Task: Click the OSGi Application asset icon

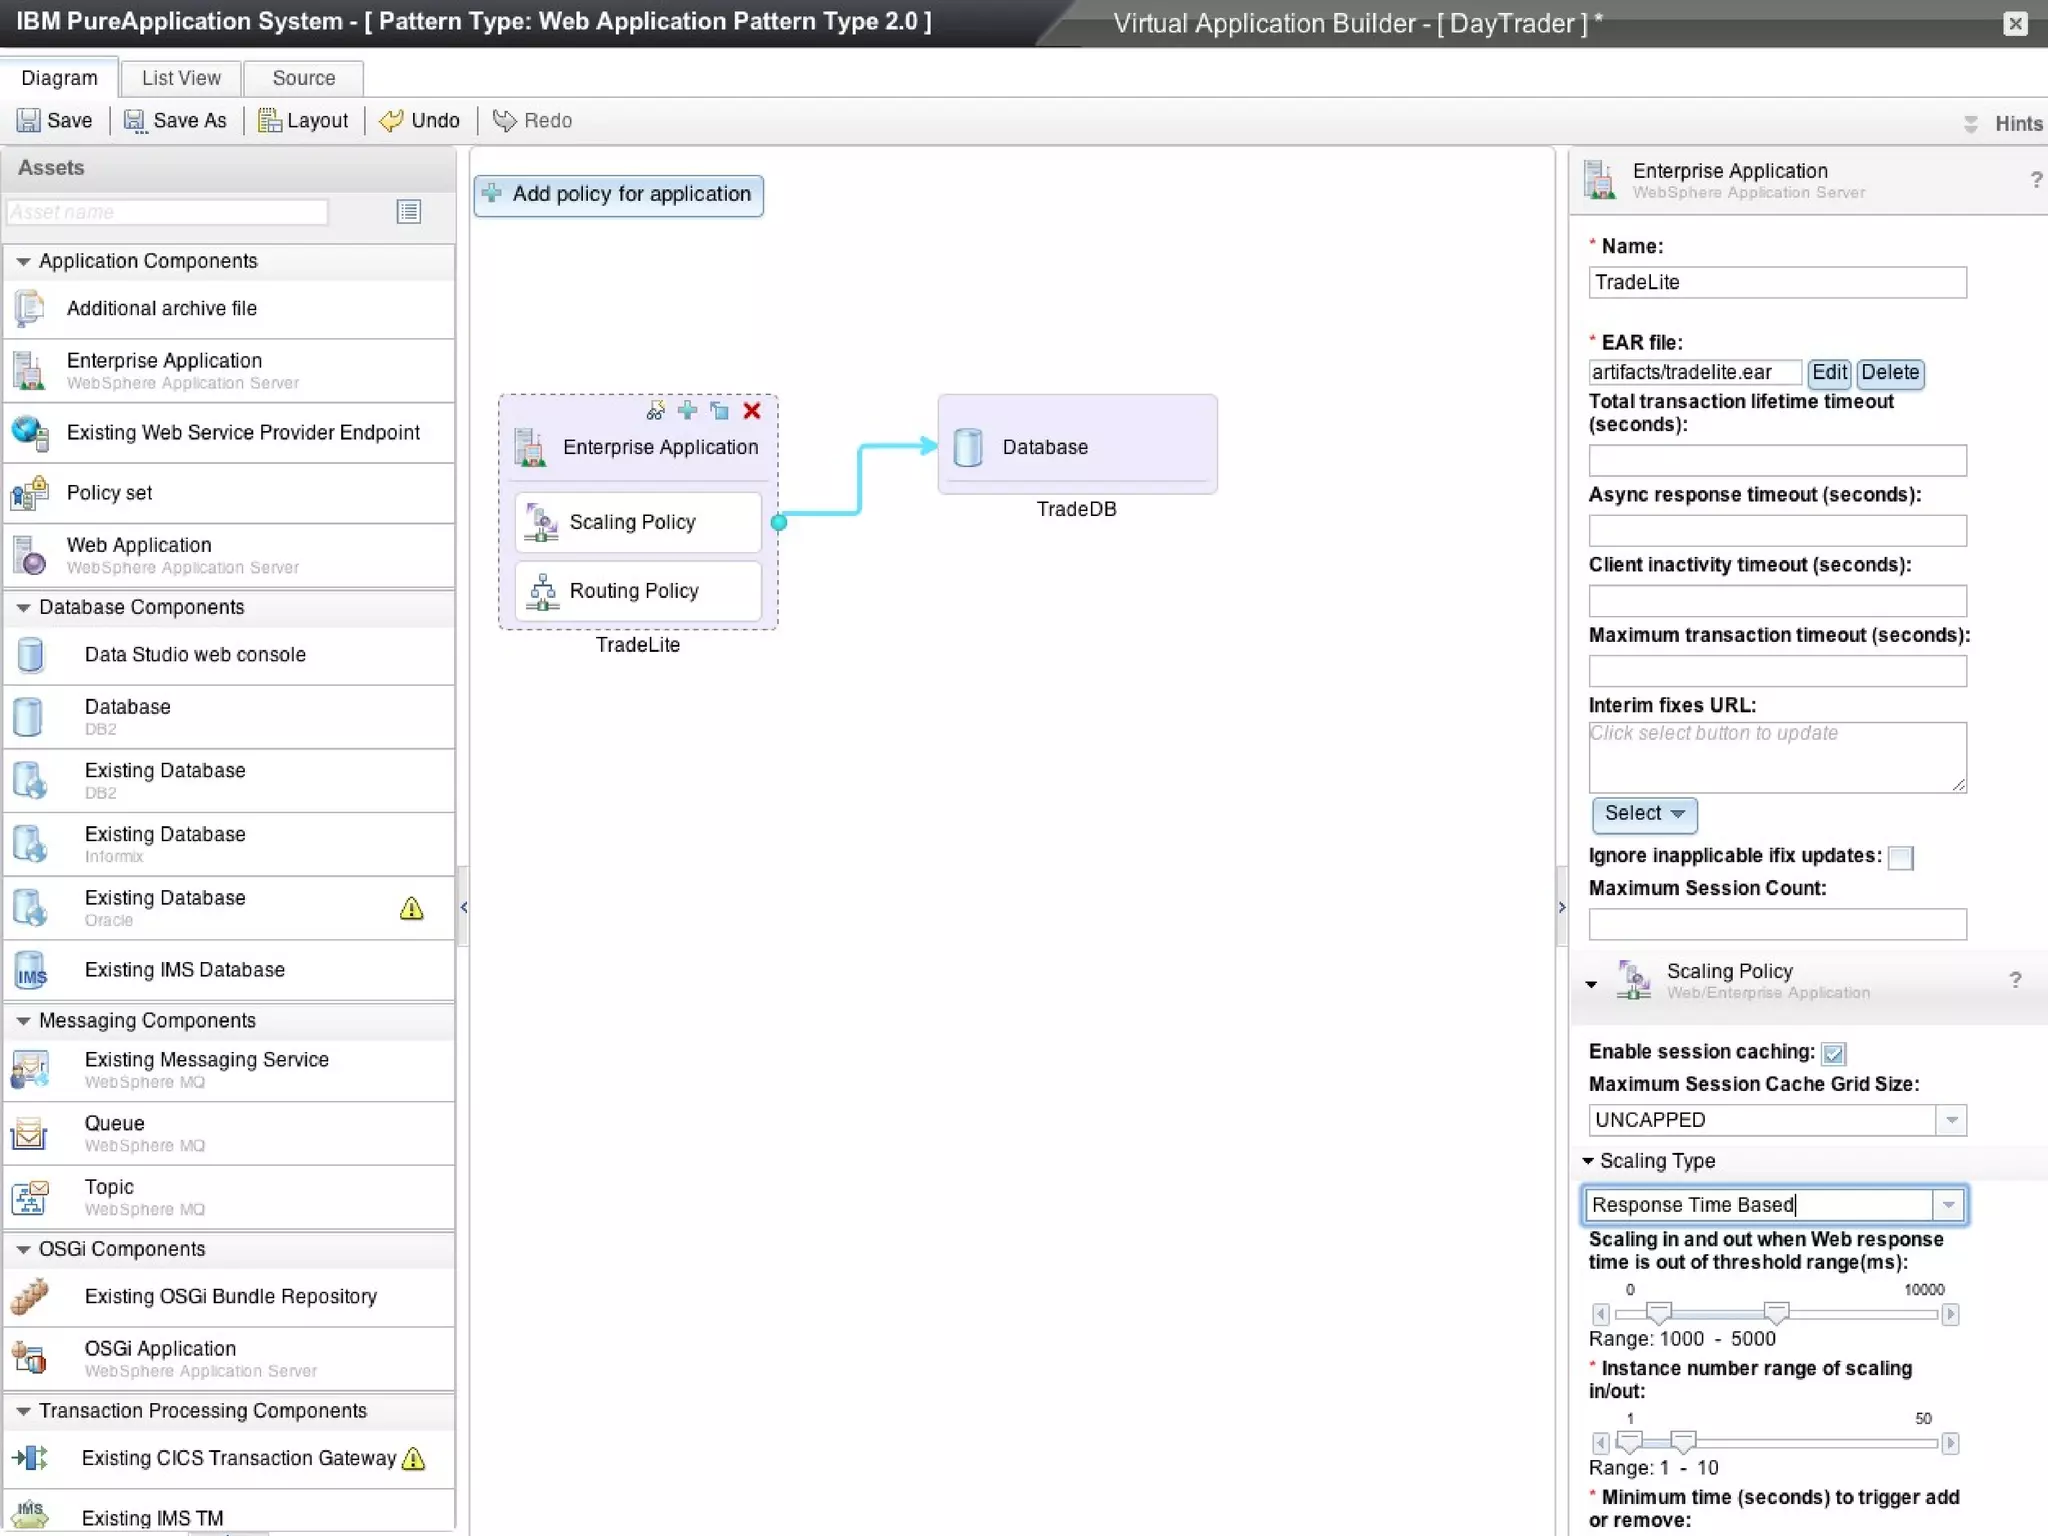Action: pos(29,1358)
